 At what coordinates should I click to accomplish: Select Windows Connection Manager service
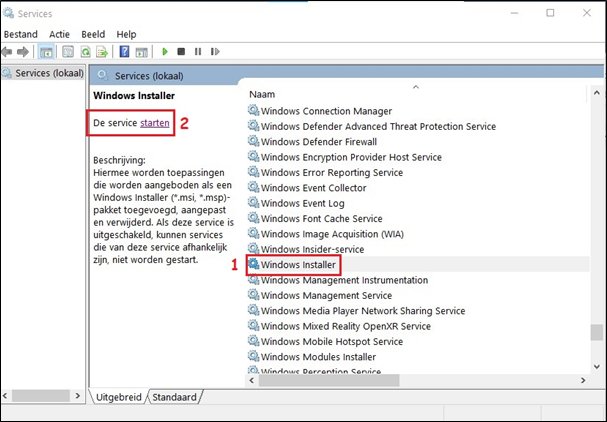[x=326, y=111]
